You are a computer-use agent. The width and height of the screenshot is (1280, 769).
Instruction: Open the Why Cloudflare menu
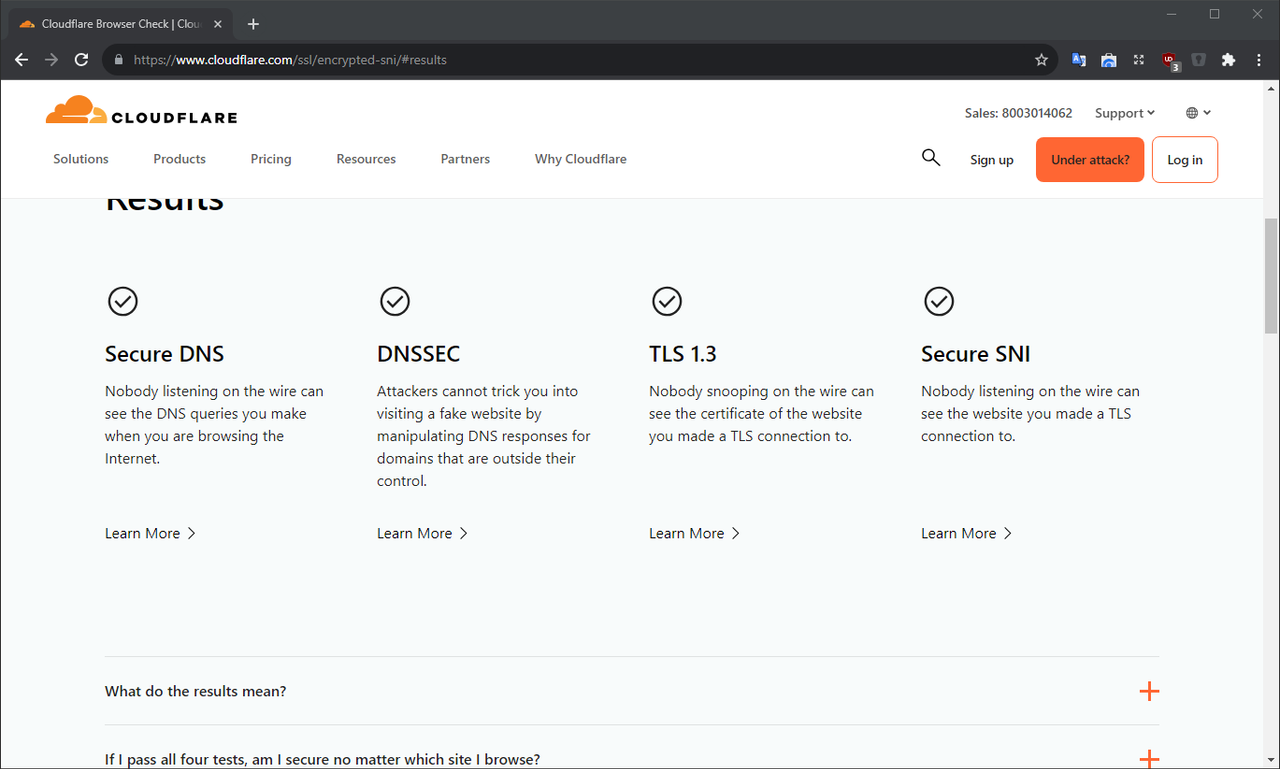pyautogui.click(x=581, y=159)
